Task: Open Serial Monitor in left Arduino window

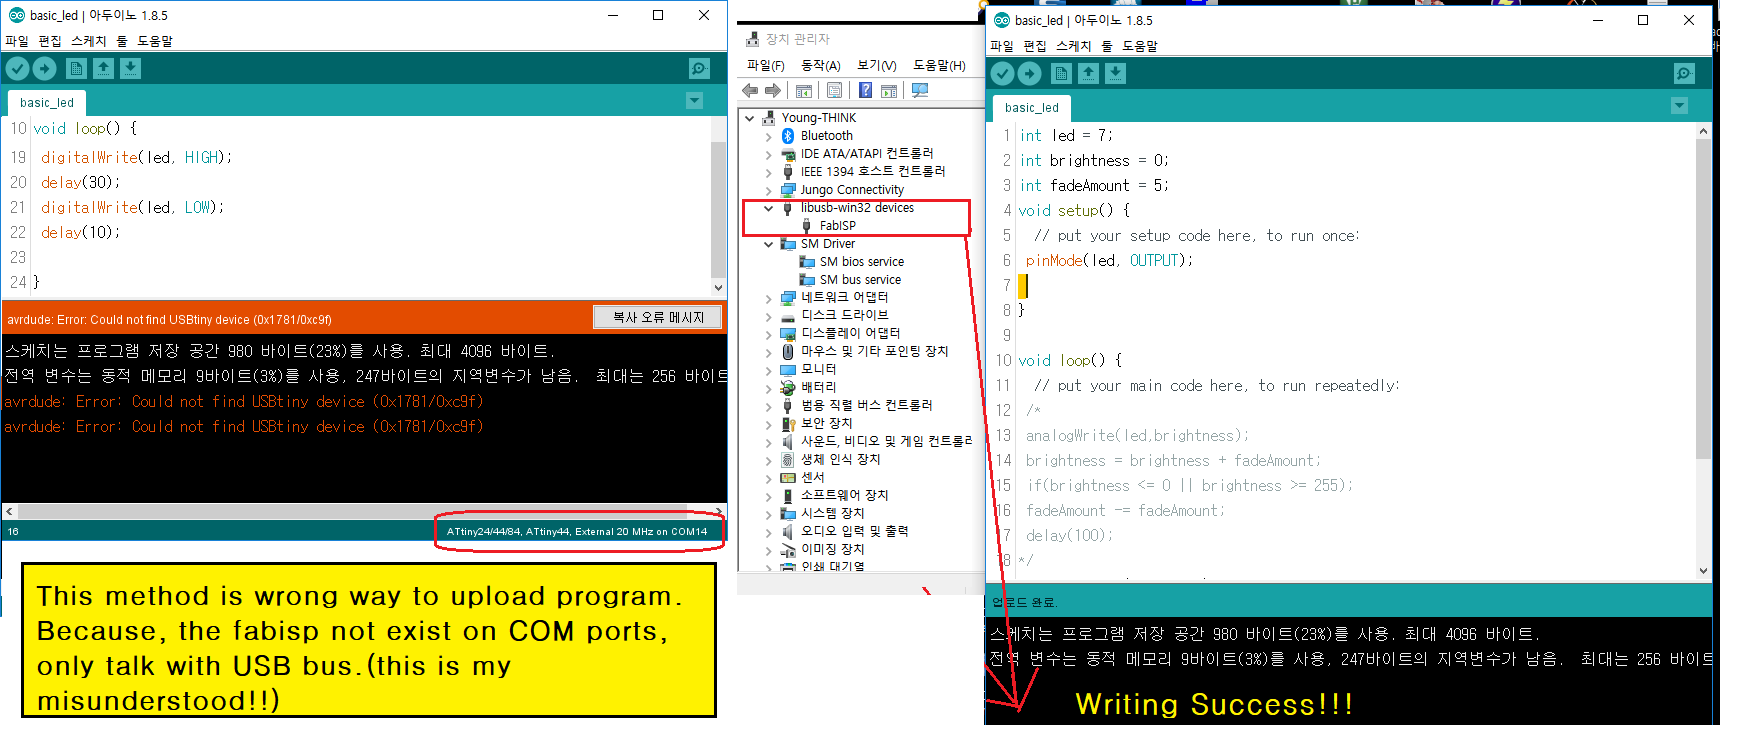Action: 699,68
